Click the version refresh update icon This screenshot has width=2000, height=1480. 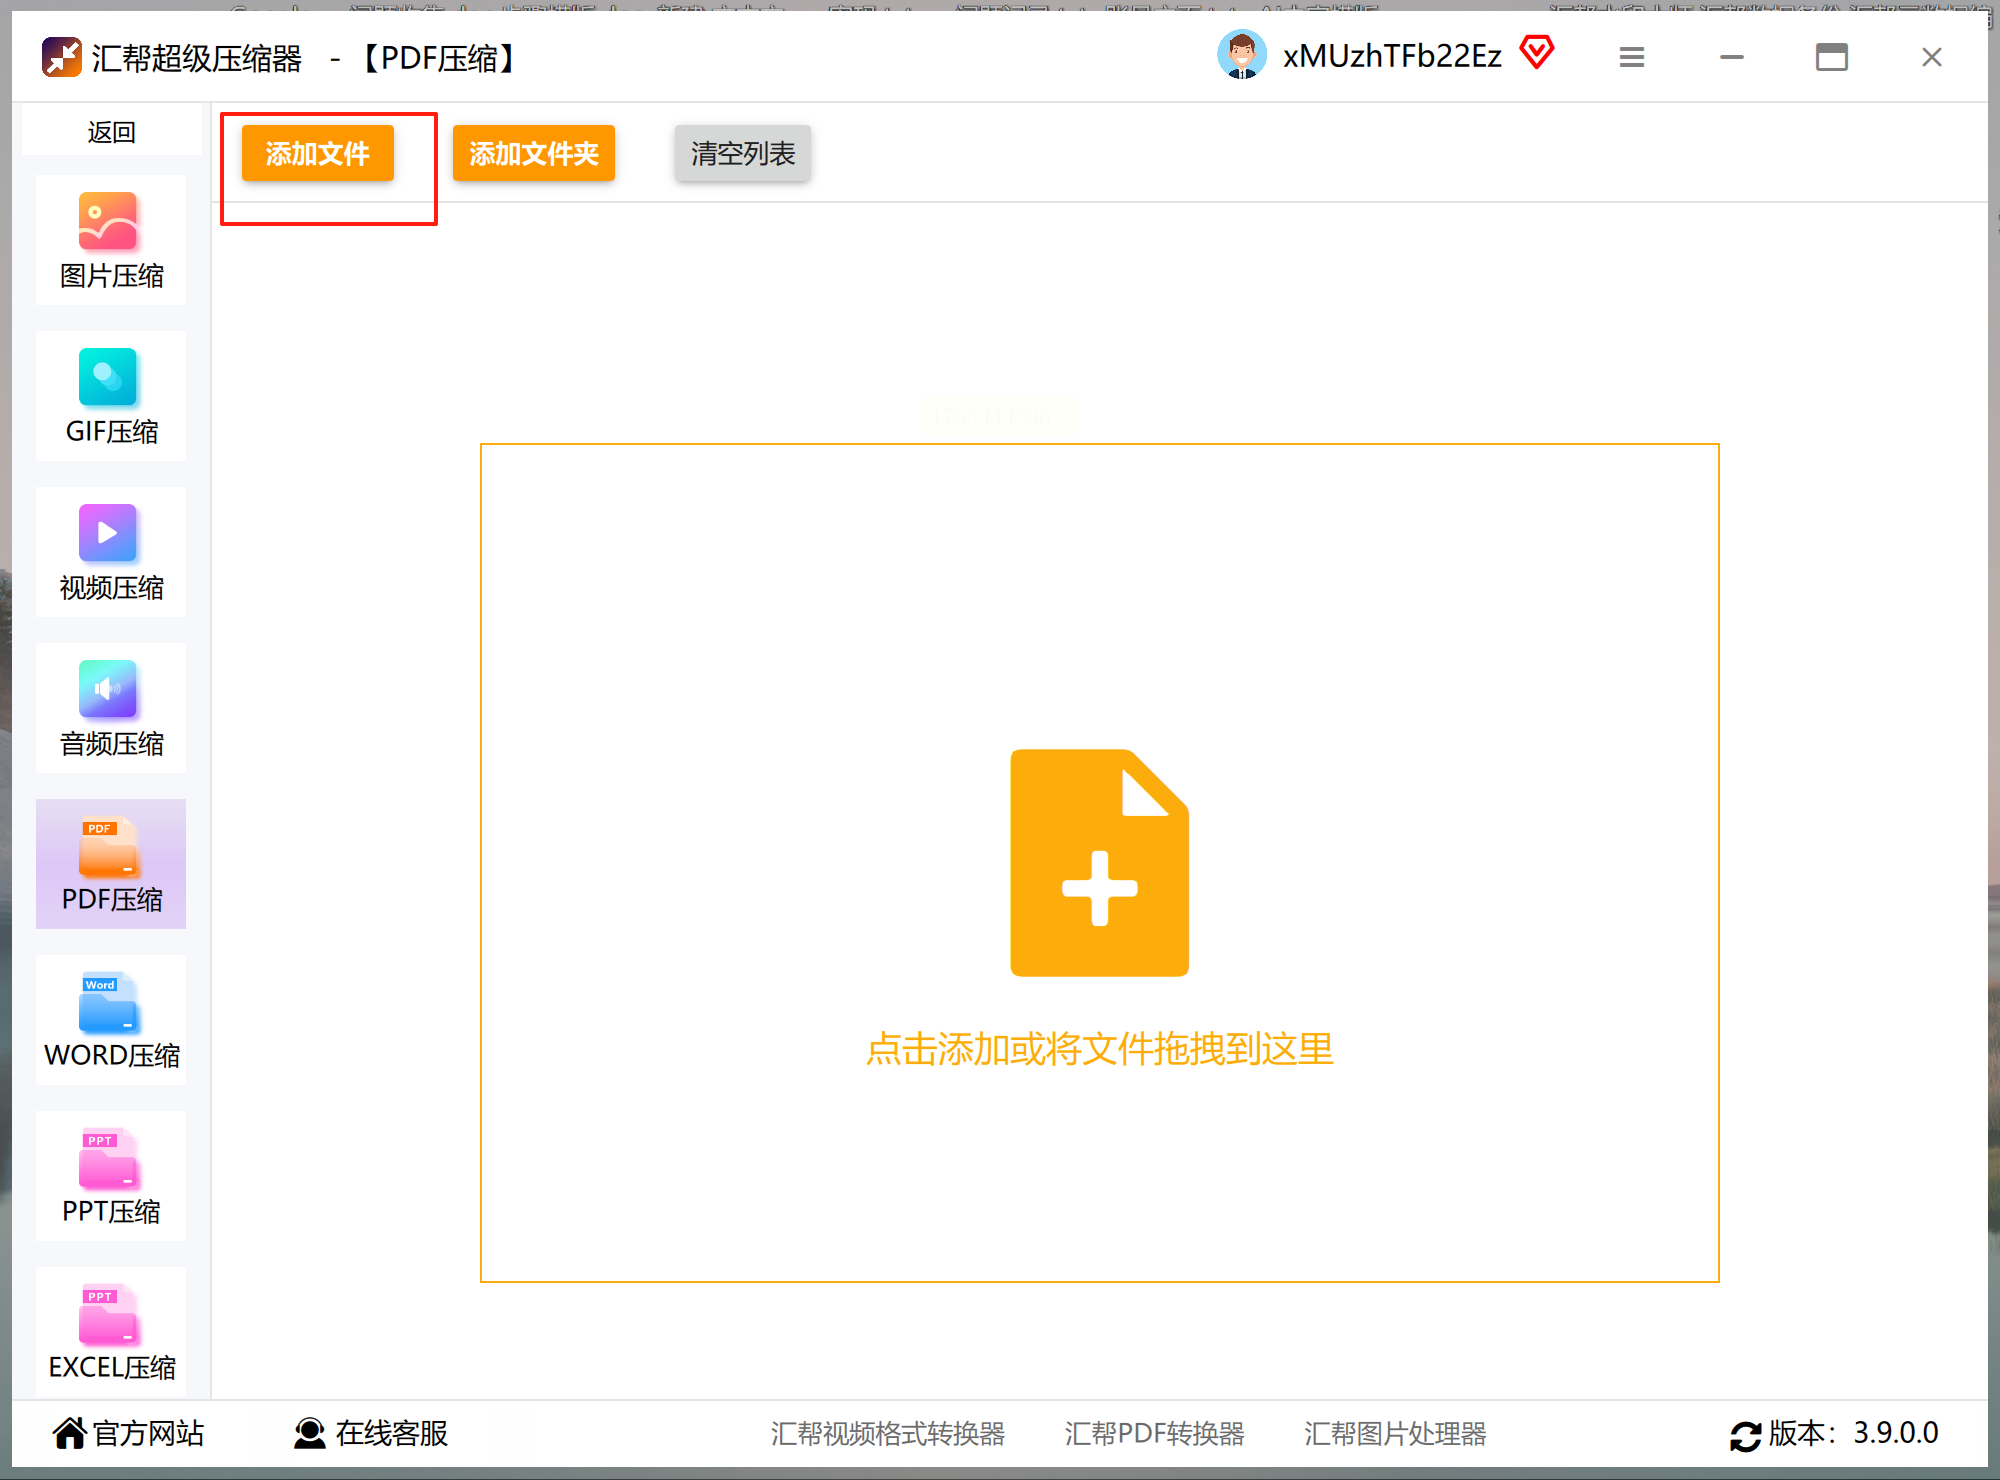(x=1745, y=1436)
